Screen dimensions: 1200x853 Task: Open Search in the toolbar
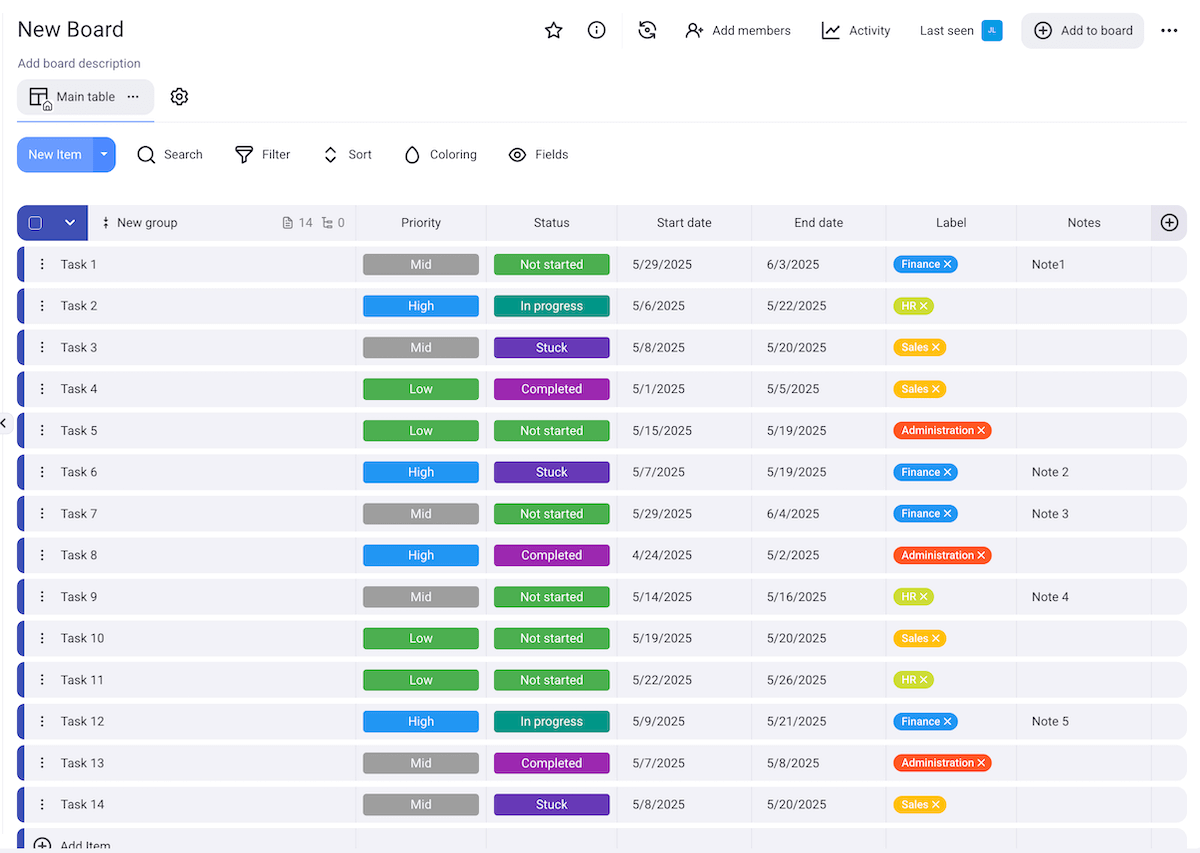(170, 154)
